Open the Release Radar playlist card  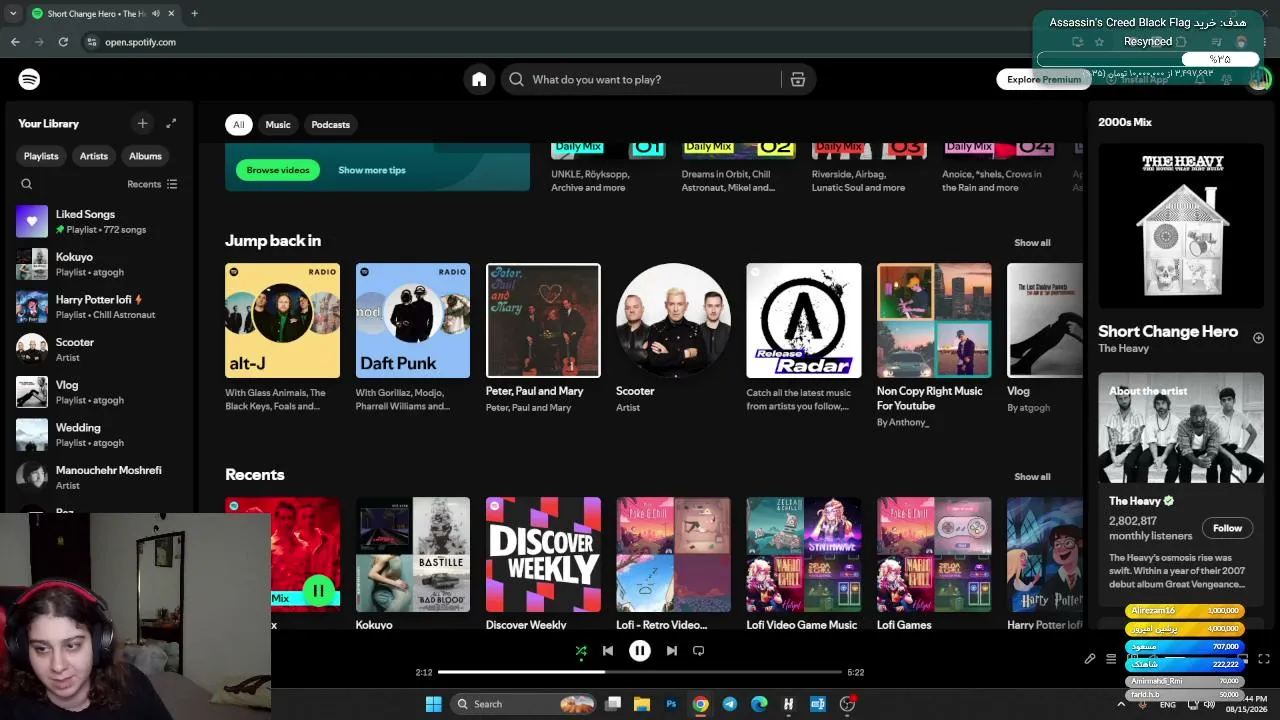point(804,338)
